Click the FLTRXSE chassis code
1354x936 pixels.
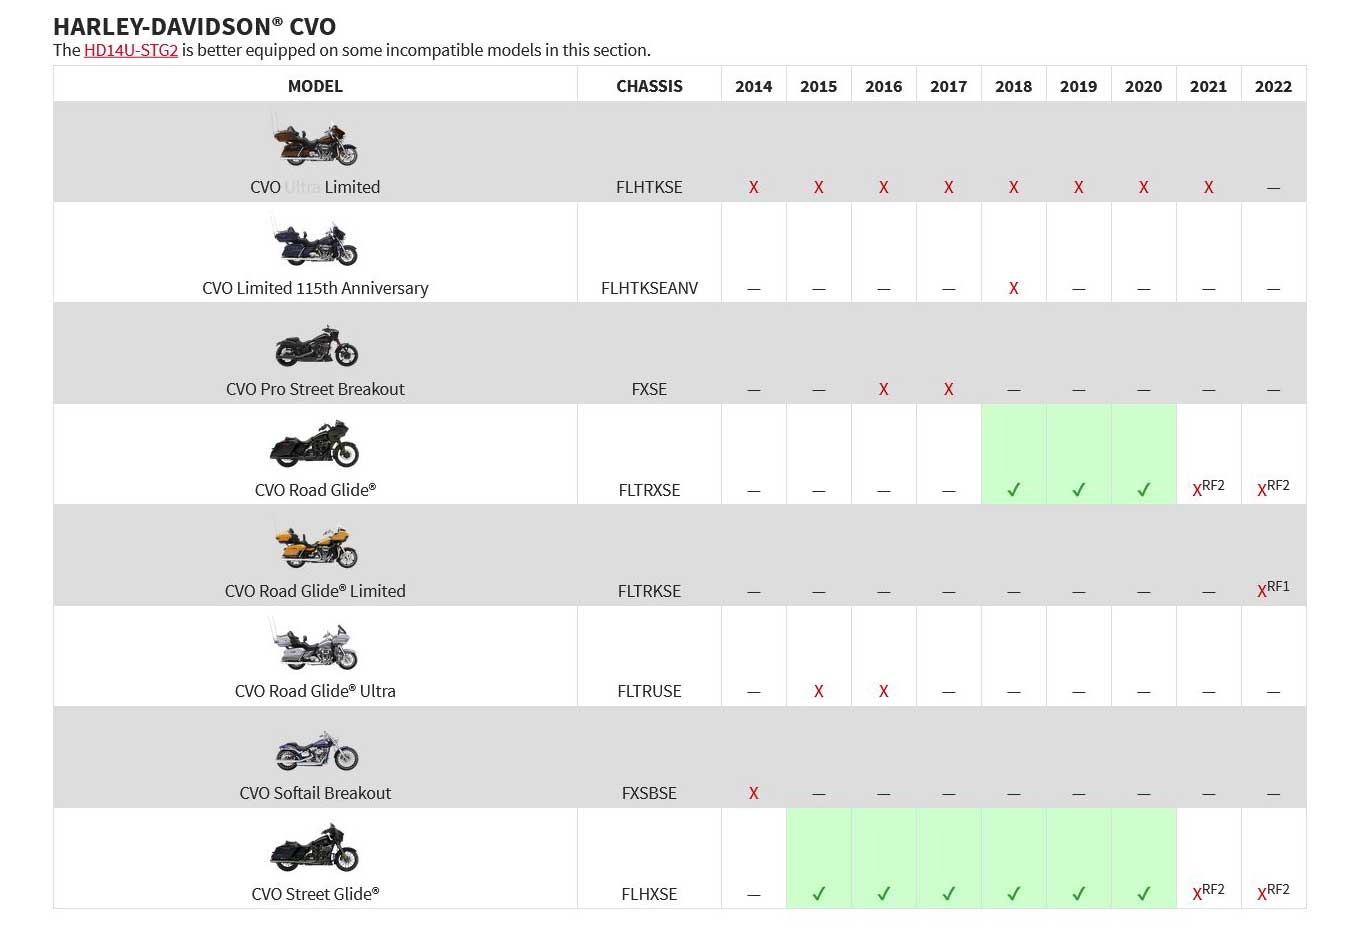click(x=649, y=490)
